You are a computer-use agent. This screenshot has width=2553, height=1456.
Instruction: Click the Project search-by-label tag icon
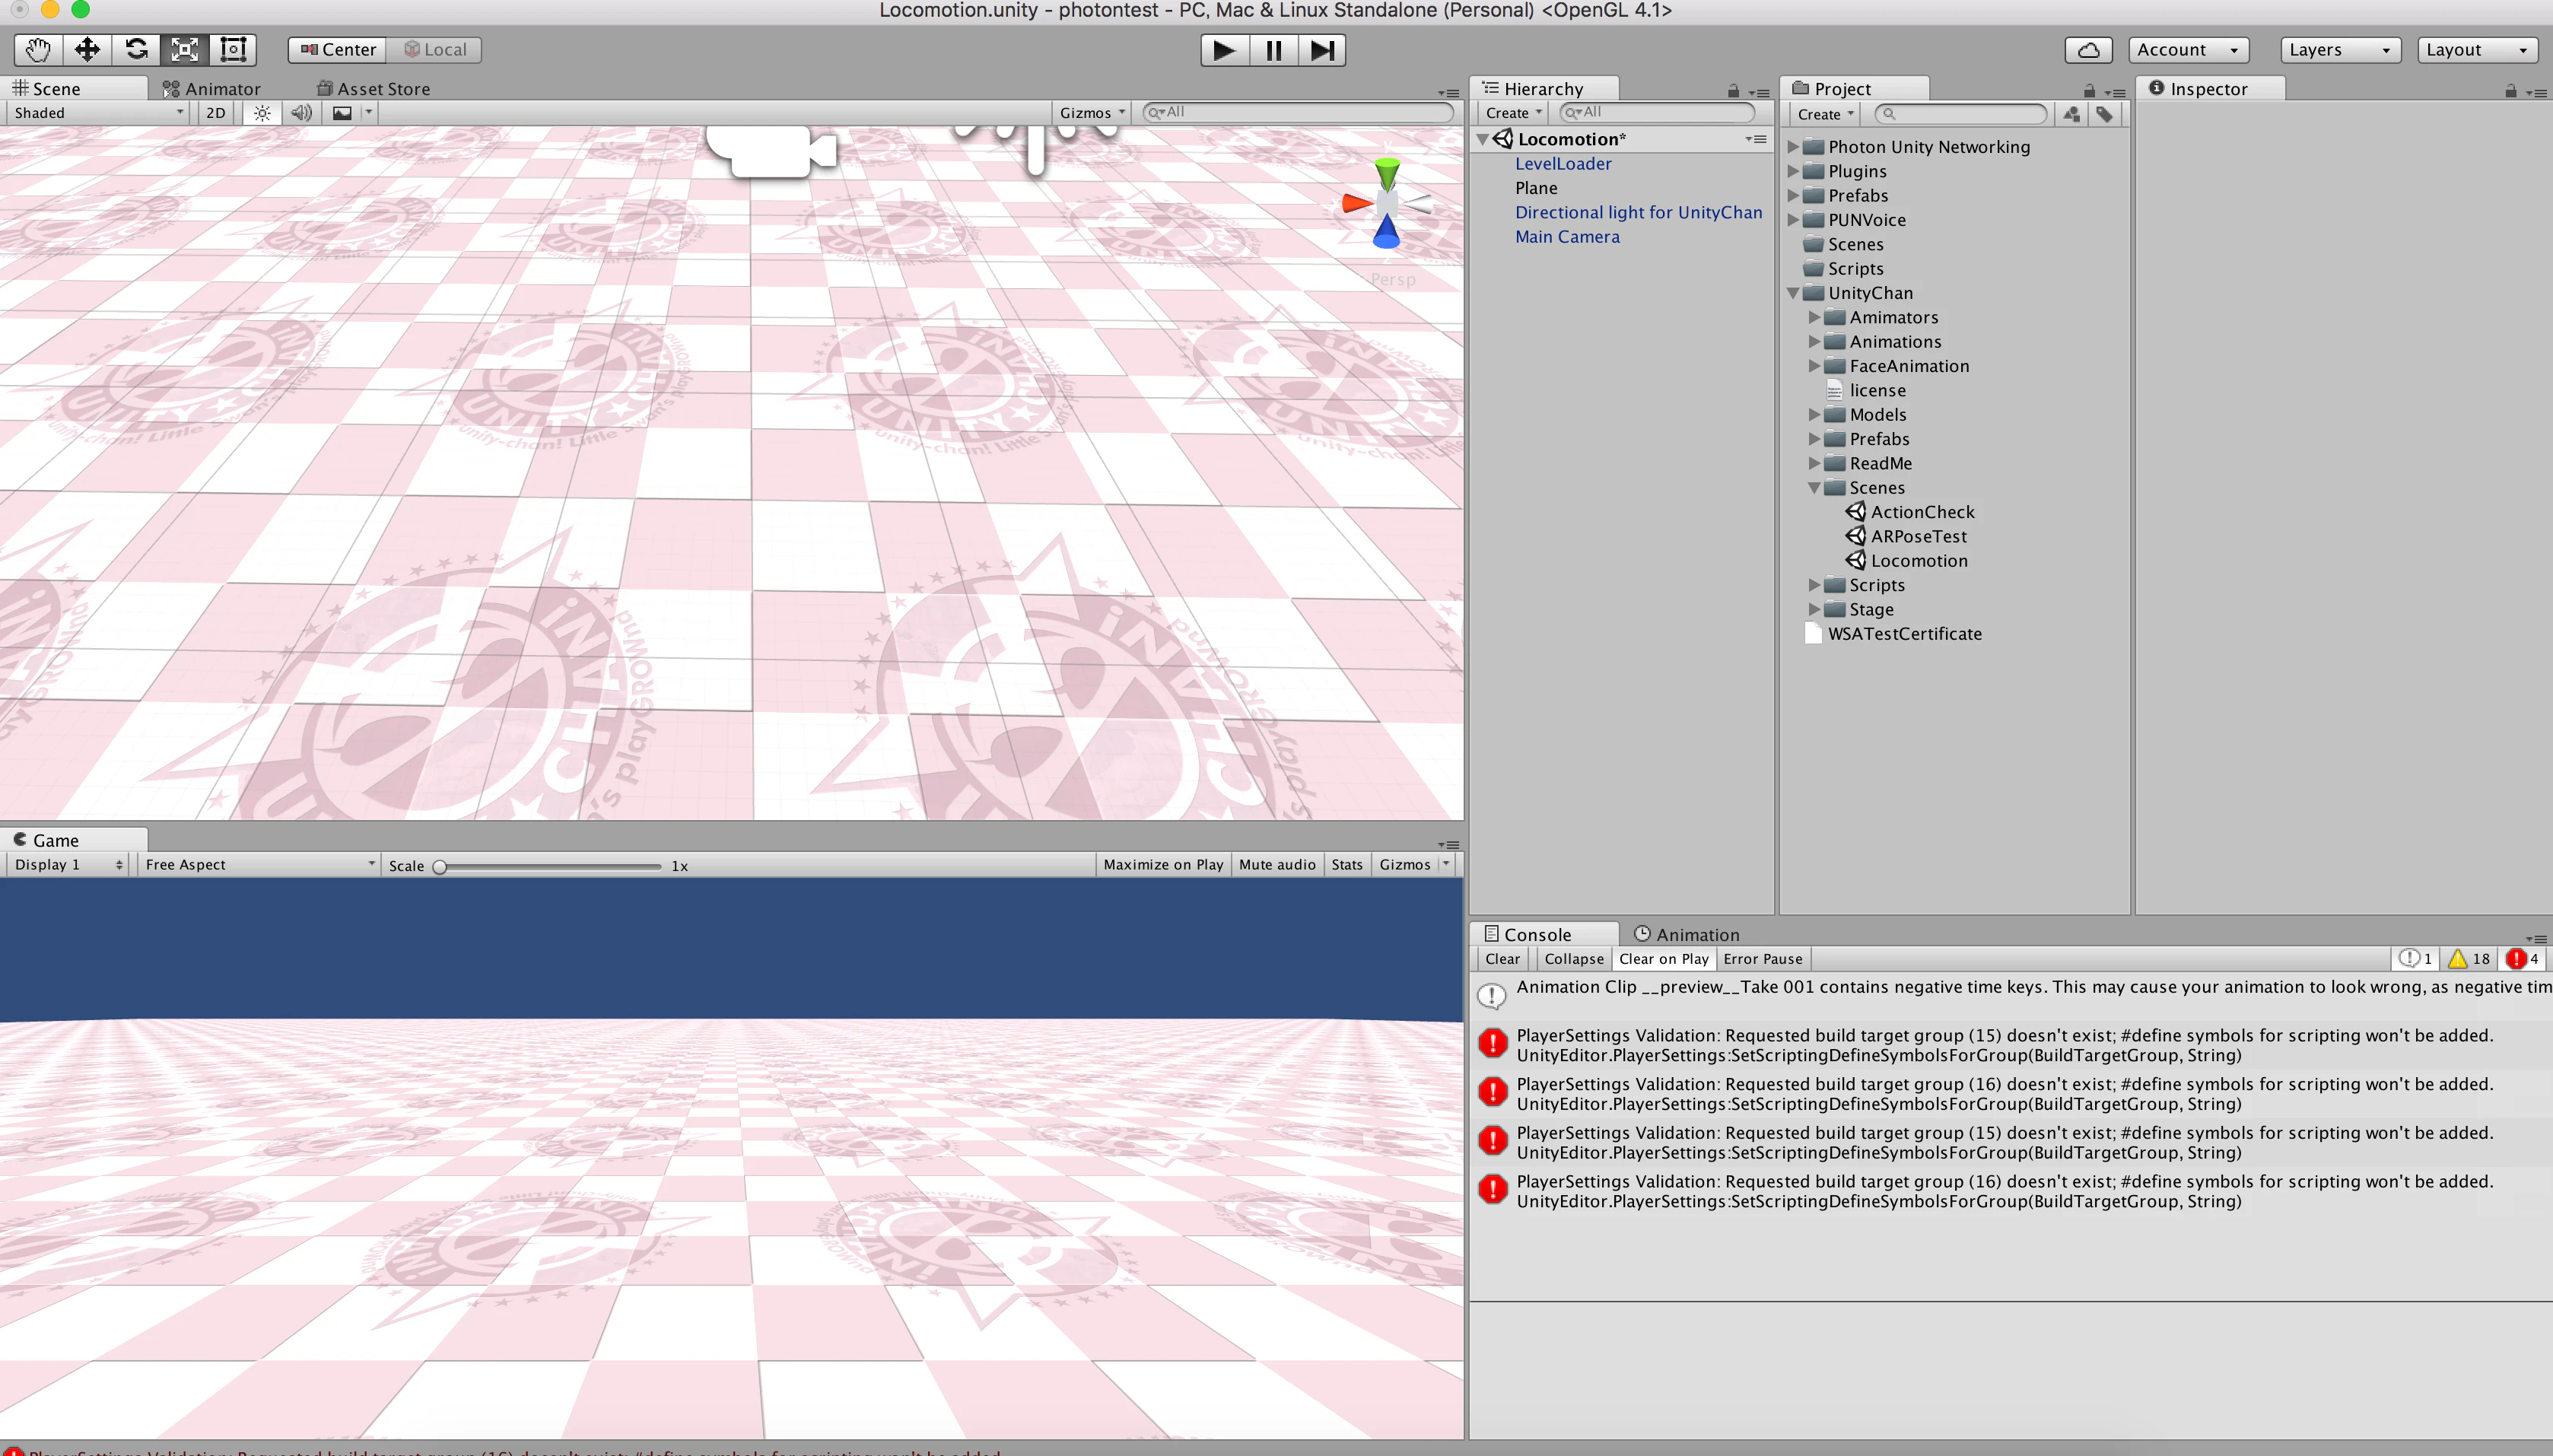click(x=2105, y=114)
